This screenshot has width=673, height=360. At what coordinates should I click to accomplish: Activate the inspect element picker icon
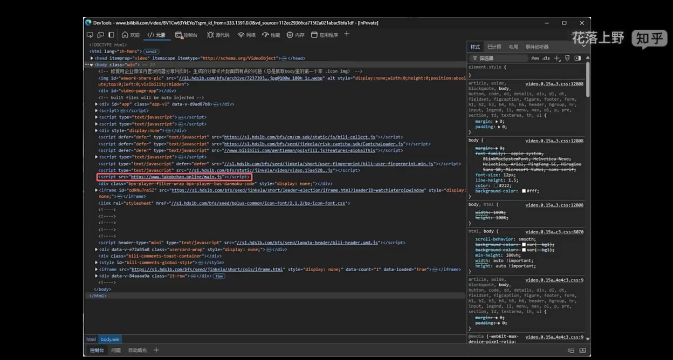pos(90,35)
